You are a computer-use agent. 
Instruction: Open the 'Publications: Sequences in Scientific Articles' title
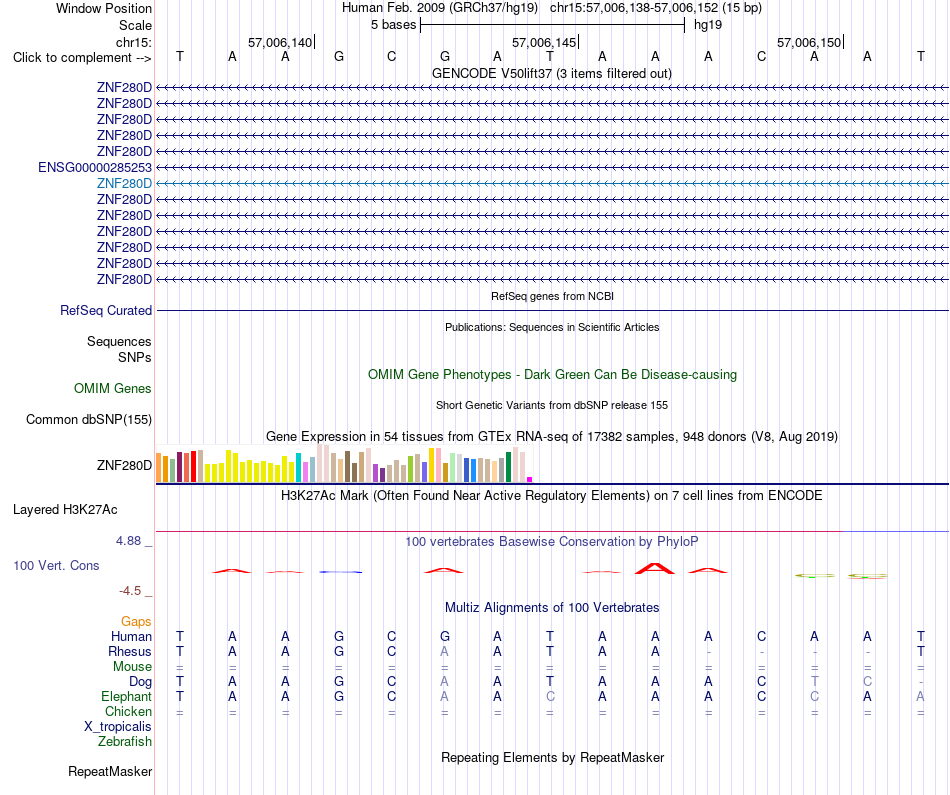coord(552,327)
